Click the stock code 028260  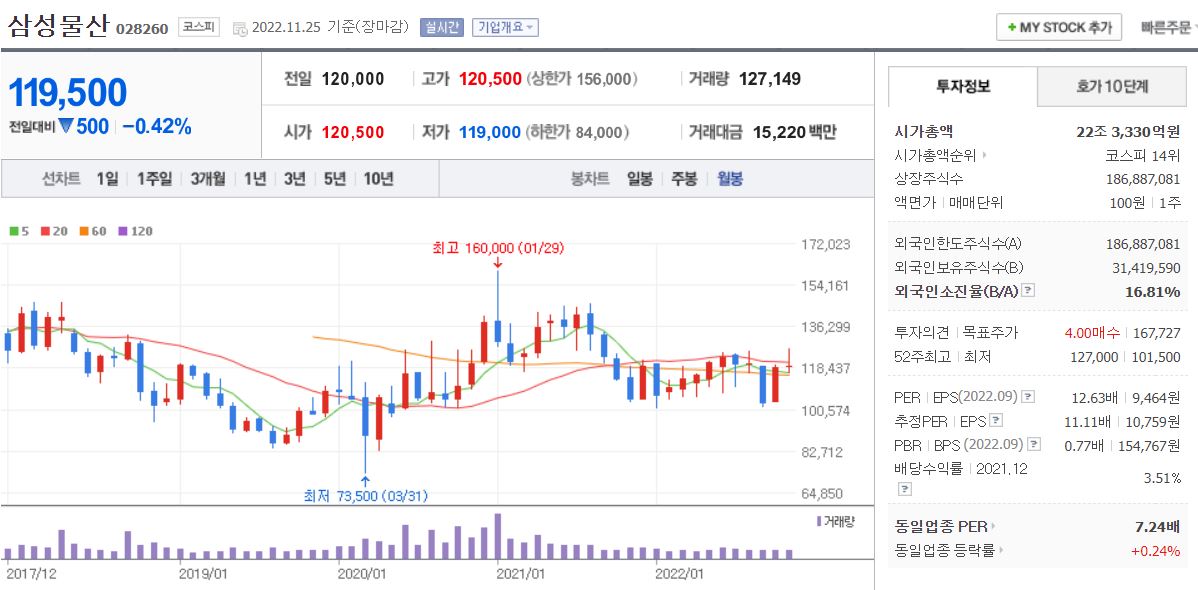pyautogui.click(x=142, y=30)
